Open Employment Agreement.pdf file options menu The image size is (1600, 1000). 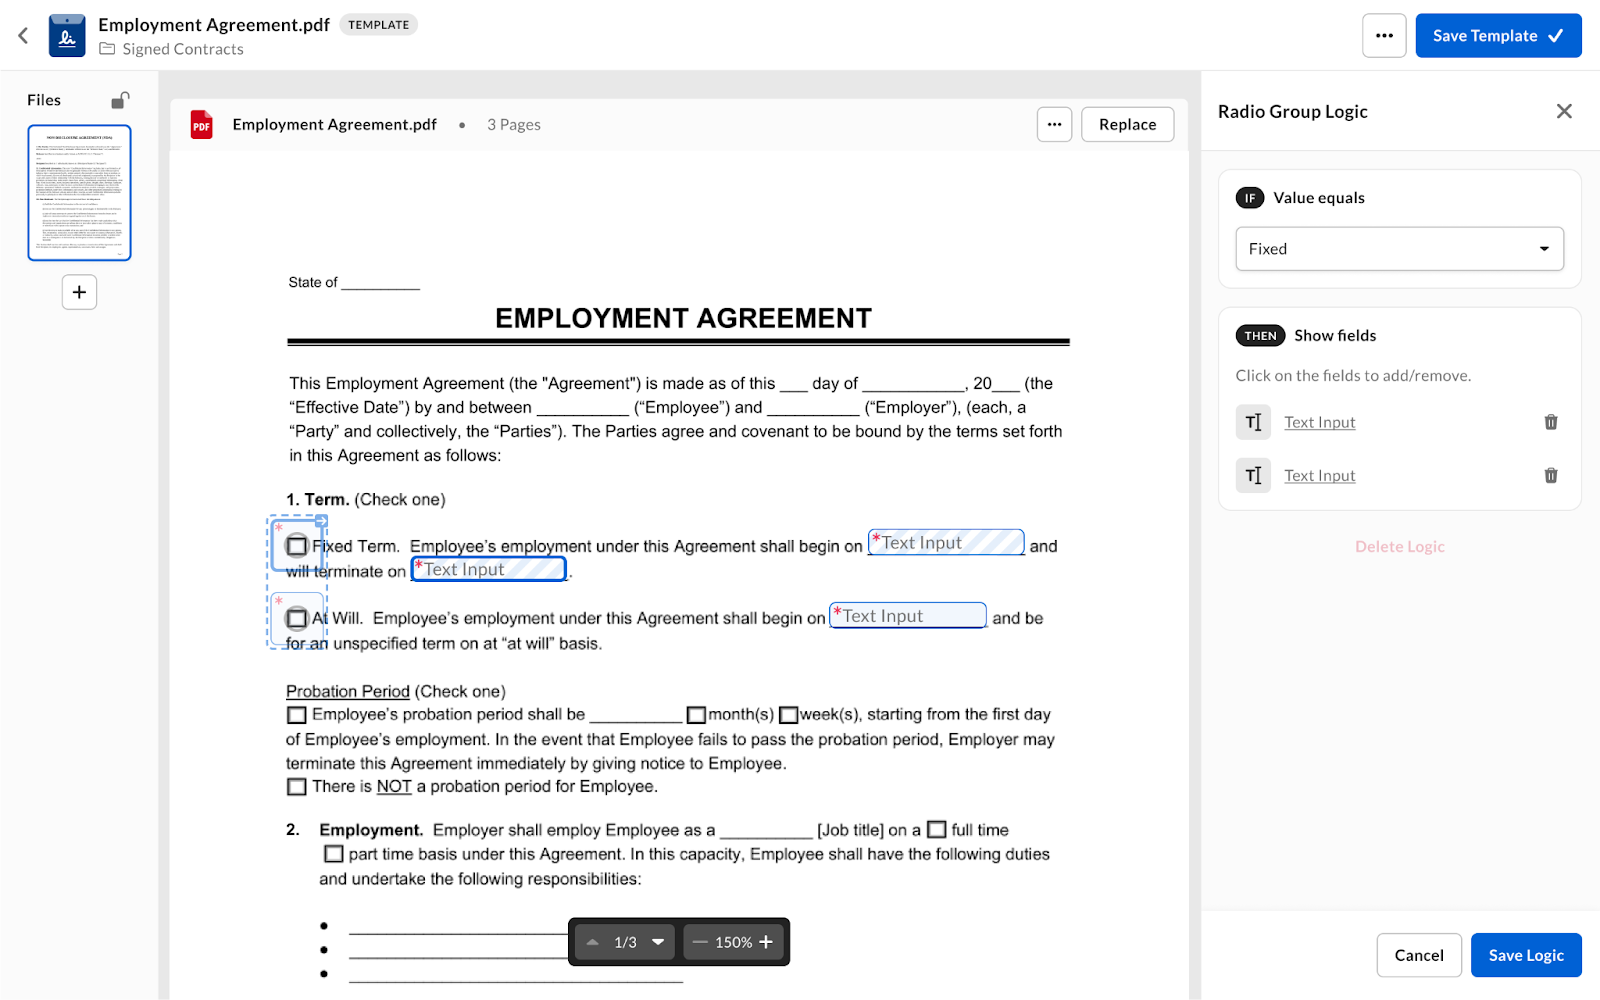tap(1054, 125)
